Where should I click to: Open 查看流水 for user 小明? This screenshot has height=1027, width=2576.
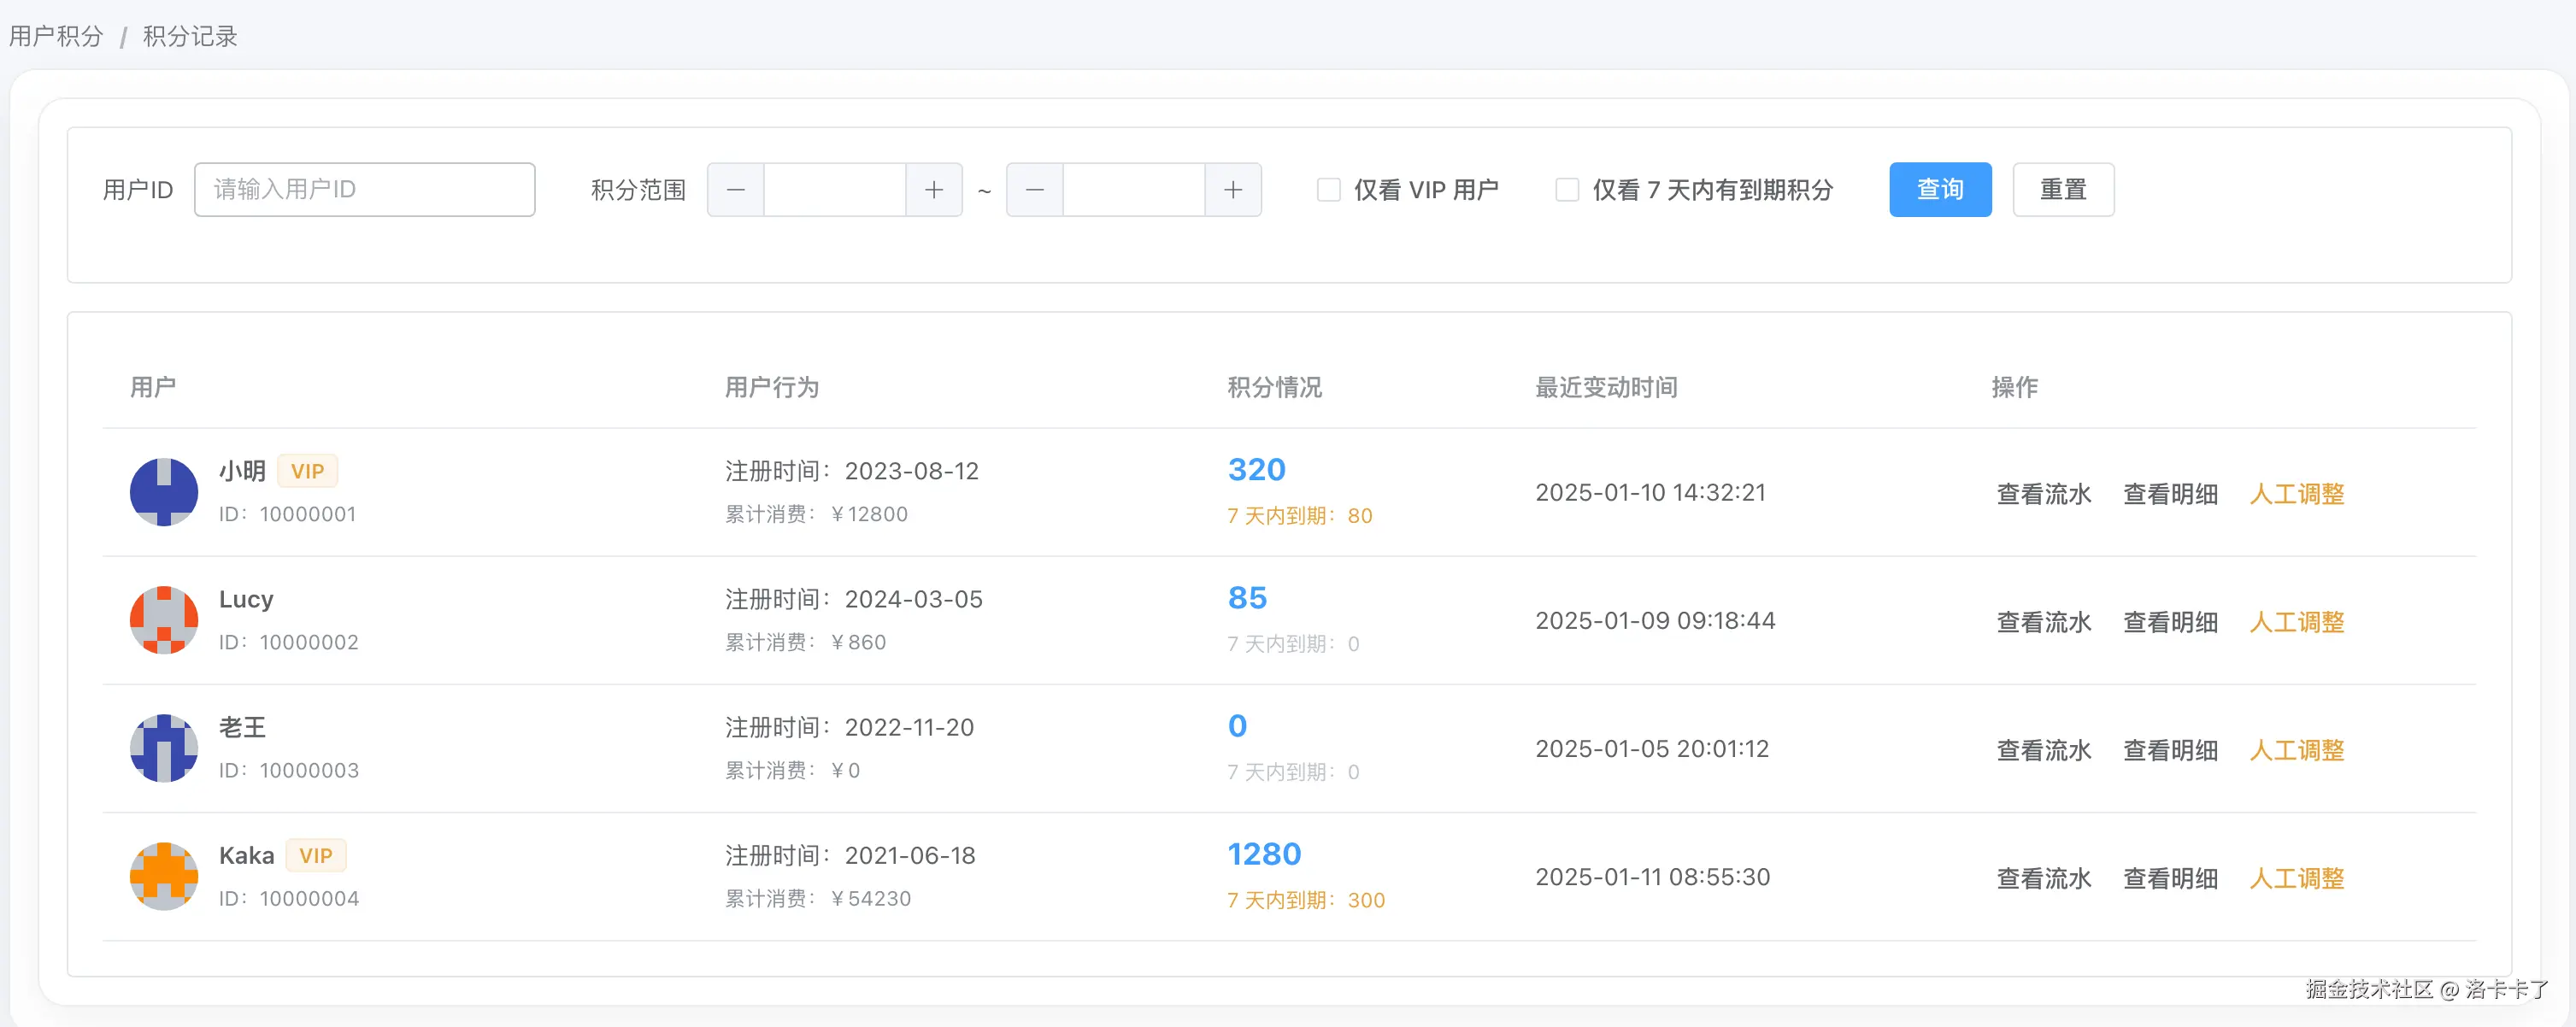click(2043, 494)
